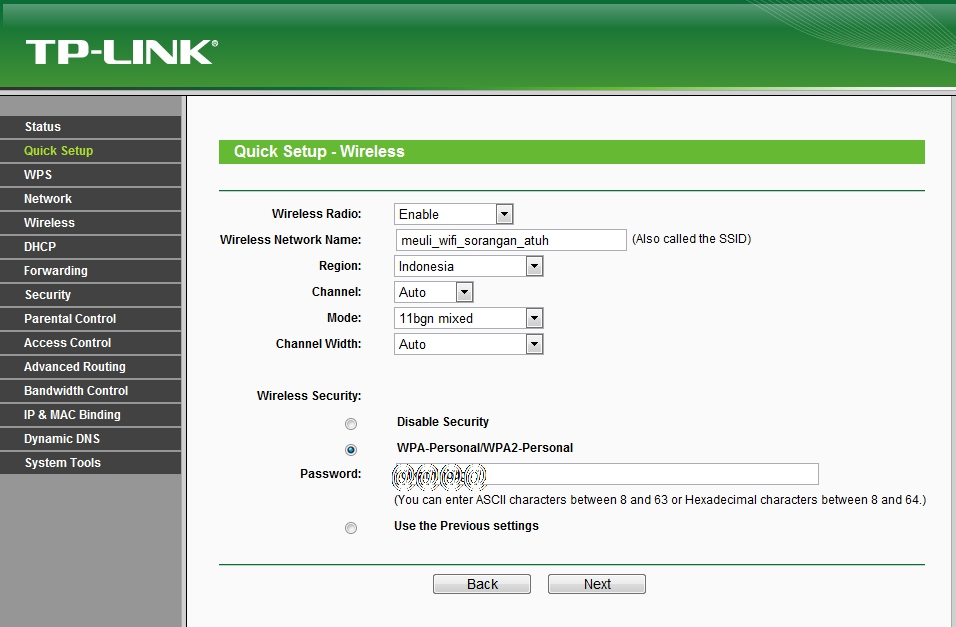Click the Back button

click(x=482, y=584)
